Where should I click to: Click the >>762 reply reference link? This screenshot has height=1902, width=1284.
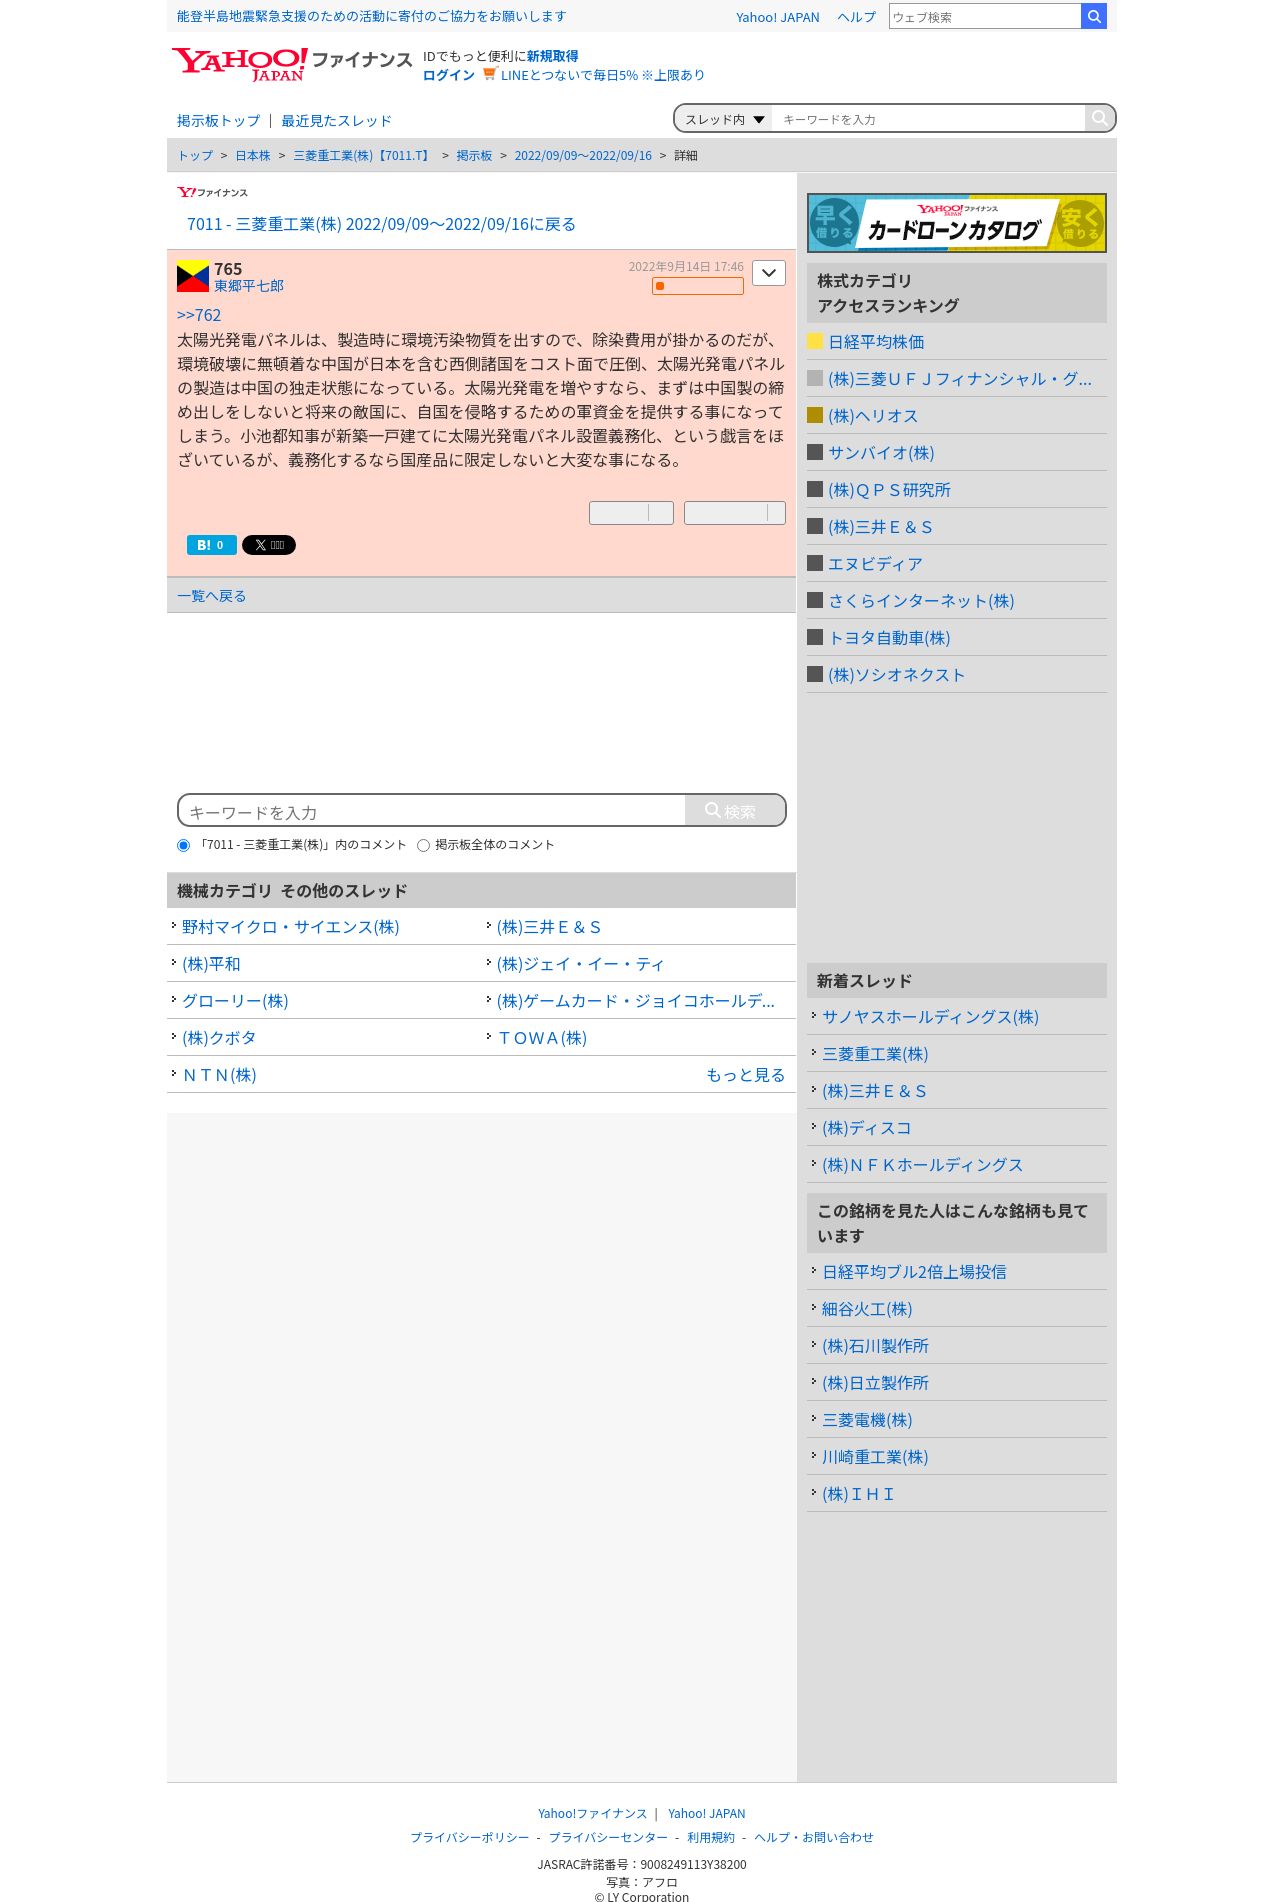point(199,315)
